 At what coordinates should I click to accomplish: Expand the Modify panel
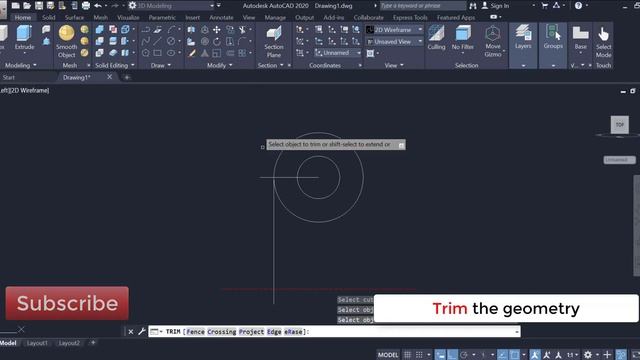tap(220, 65)
